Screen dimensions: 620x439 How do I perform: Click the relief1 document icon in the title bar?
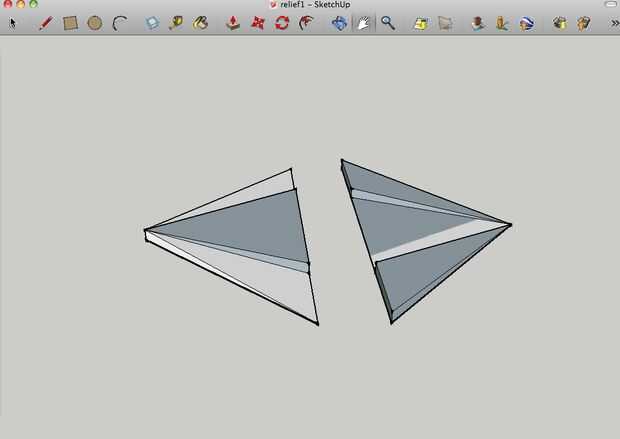tap(272, 5)
